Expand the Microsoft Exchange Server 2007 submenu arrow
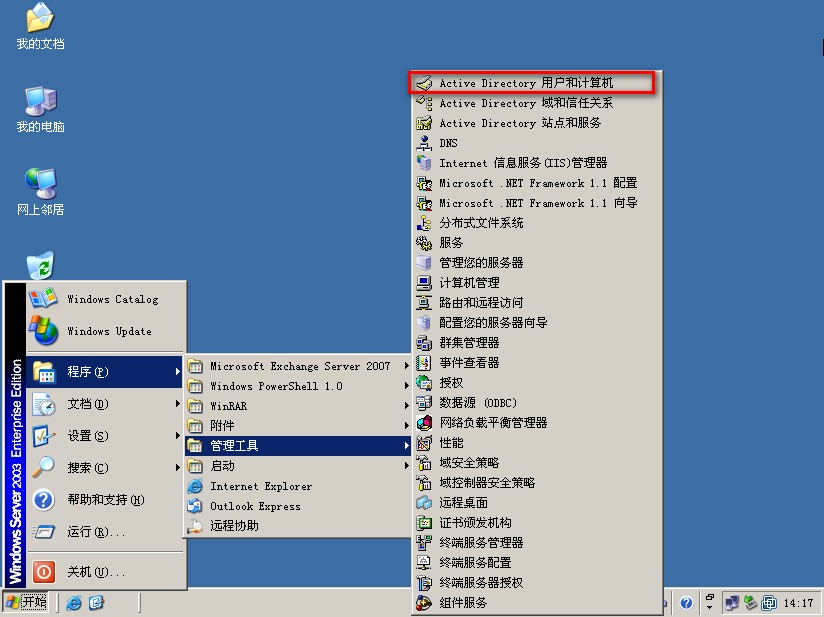The image size is (824, 617). tap(406, 366)
